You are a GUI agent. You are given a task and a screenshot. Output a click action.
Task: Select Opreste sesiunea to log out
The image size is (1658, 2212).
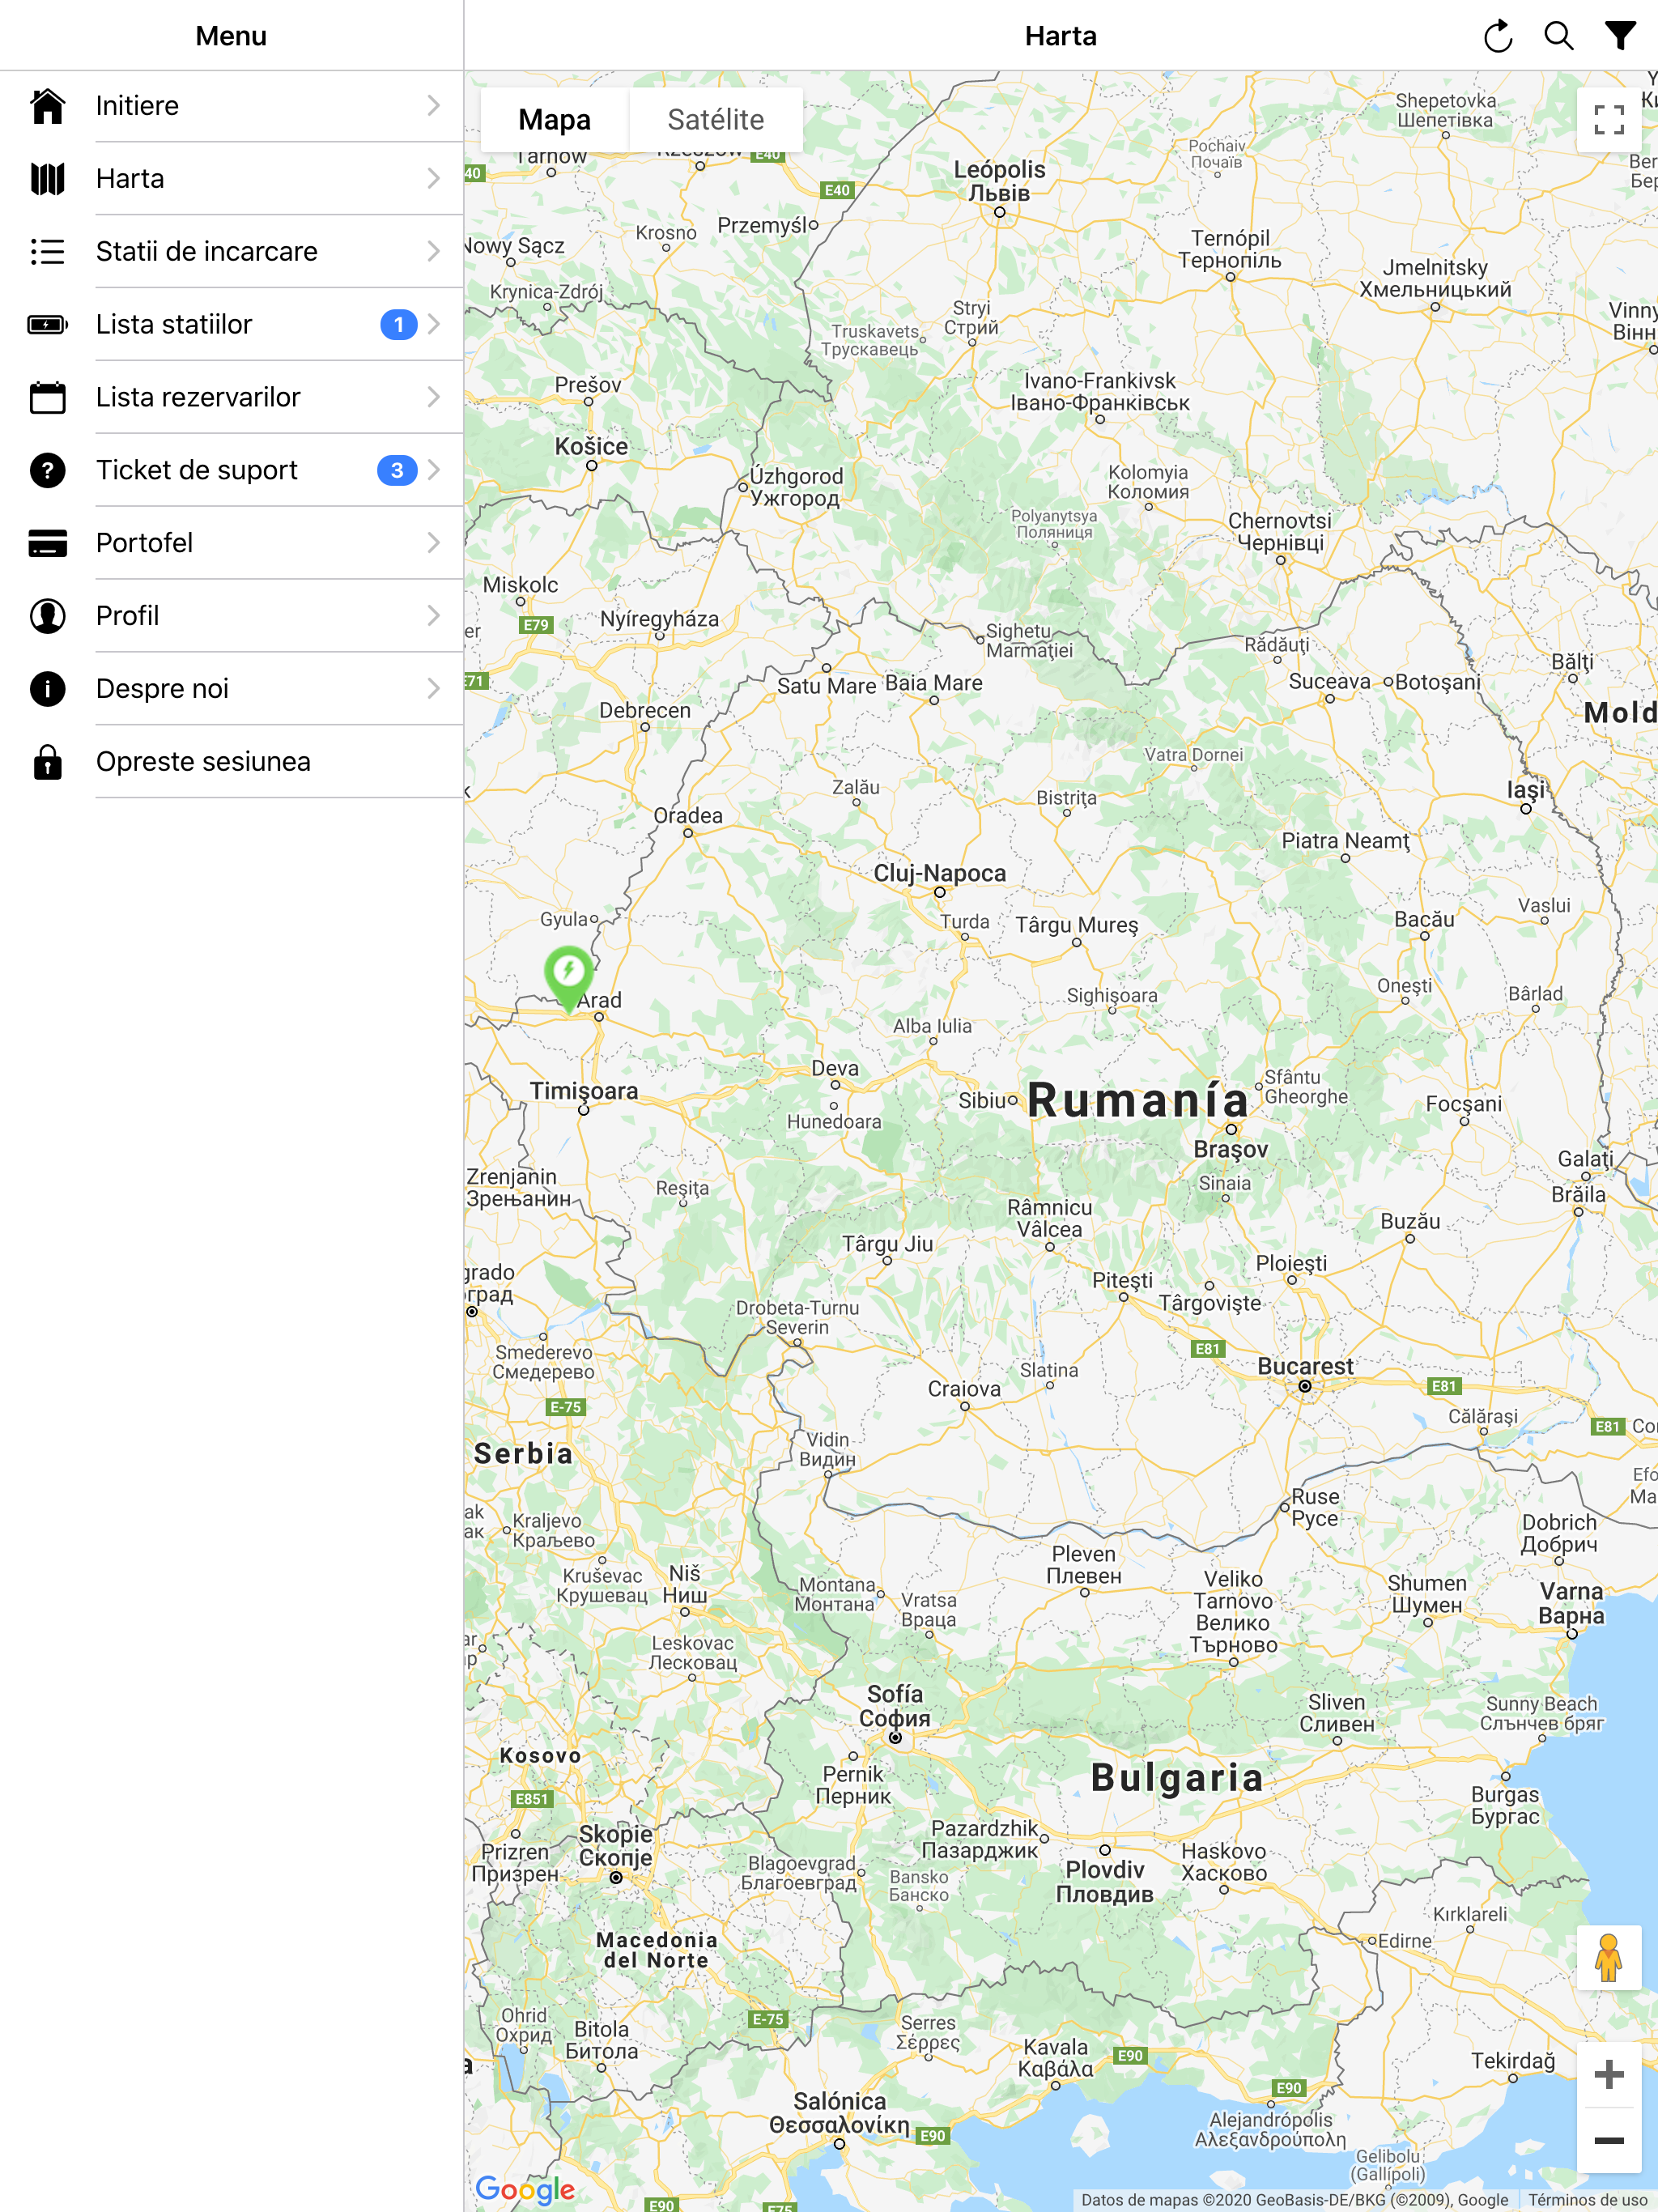[232, 761]
